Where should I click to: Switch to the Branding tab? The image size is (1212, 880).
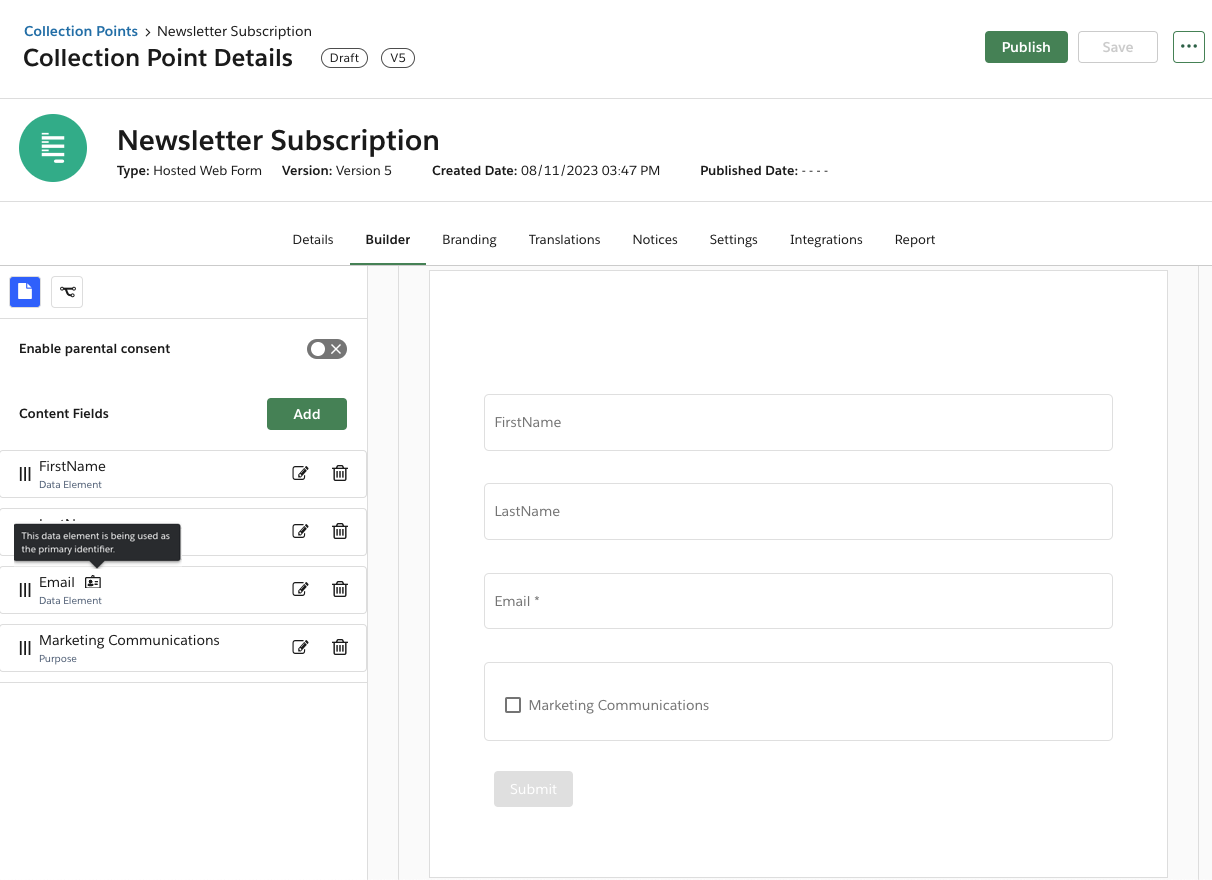pos(469,239)
